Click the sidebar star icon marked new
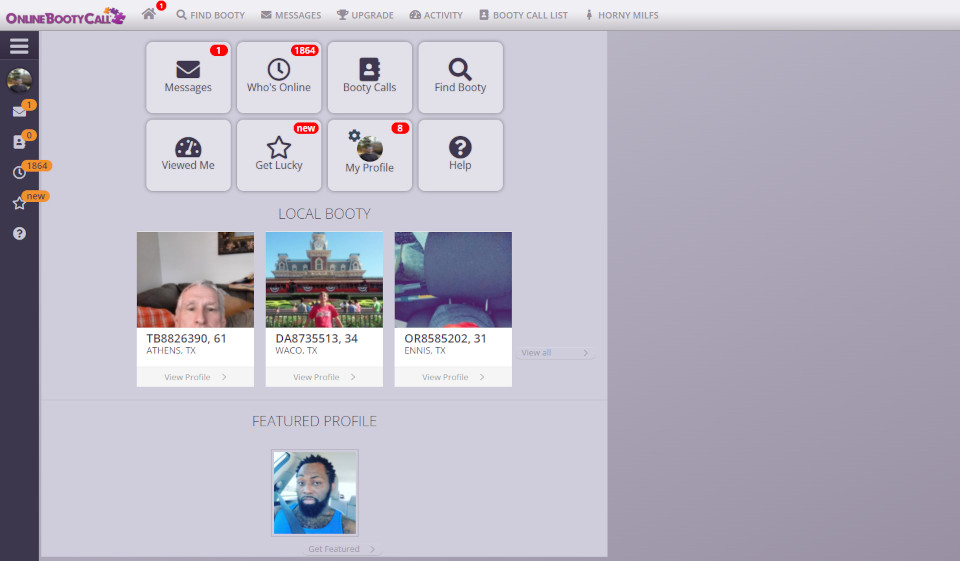960x561 pixels. click(19, 203)
